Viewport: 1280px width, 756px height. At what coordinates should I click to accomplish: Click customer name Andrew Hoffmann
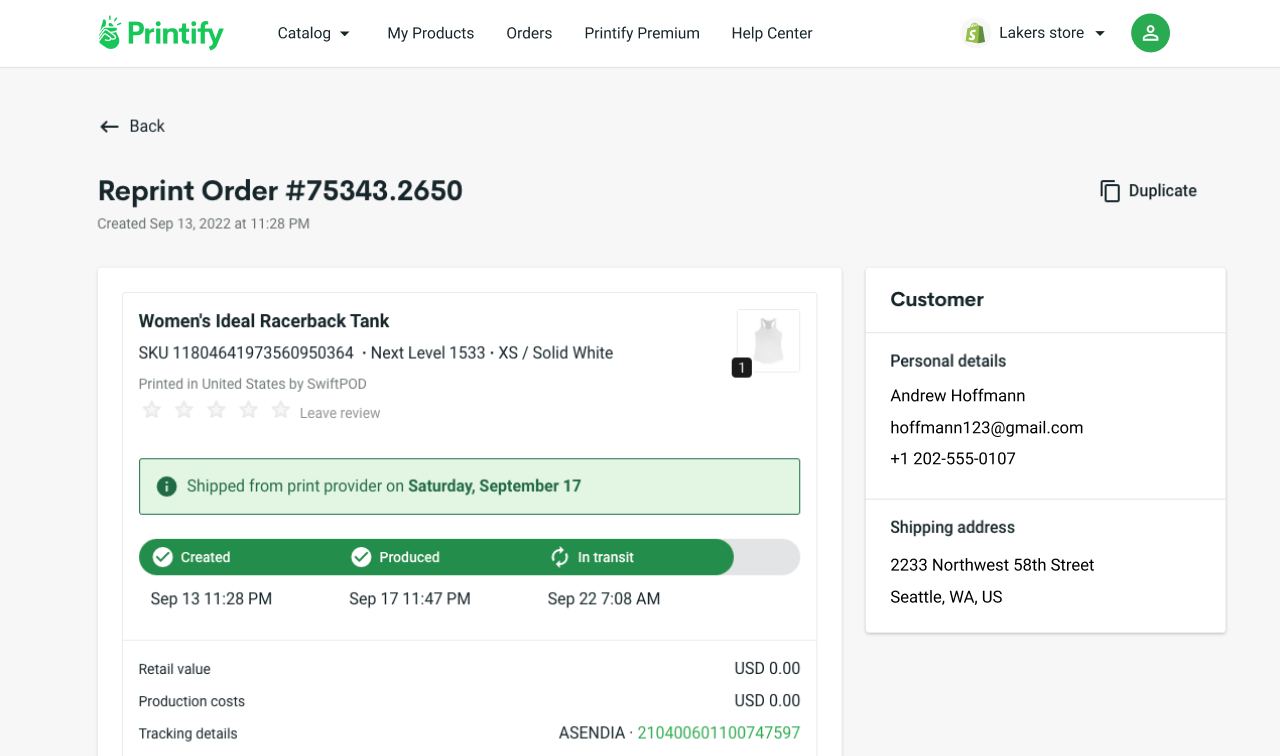click(x=958, y=396)
